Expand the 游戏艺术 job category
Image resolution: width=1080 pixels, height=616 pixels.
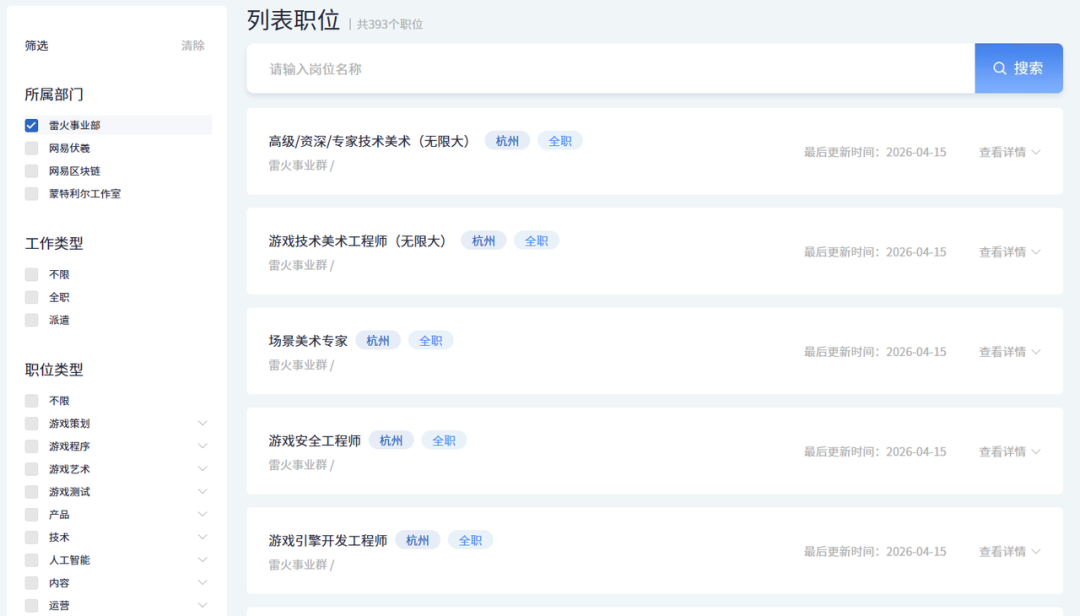point(203,468)
